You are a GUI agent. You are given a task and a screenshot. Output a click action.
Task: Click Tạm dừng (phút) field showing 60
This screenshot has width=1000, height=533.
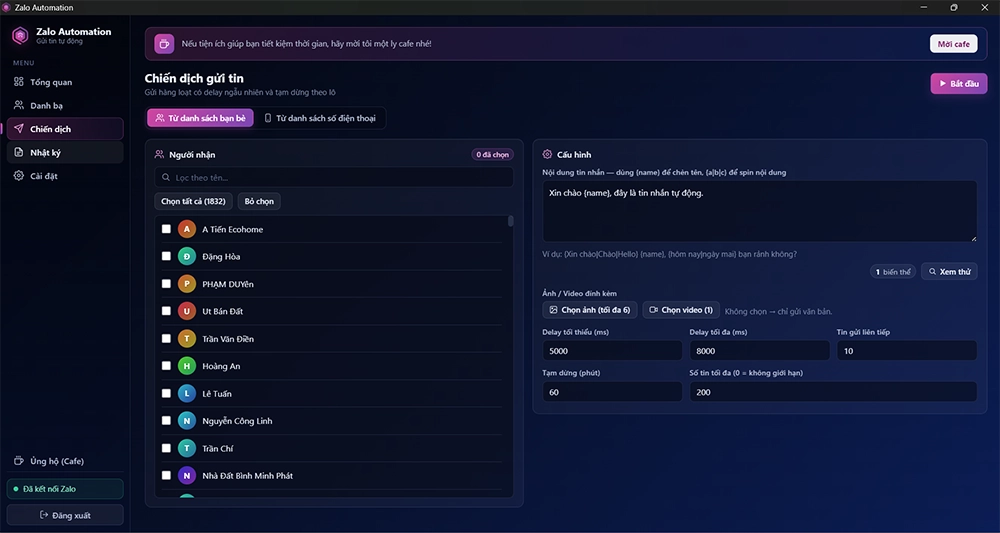(612, 392)
